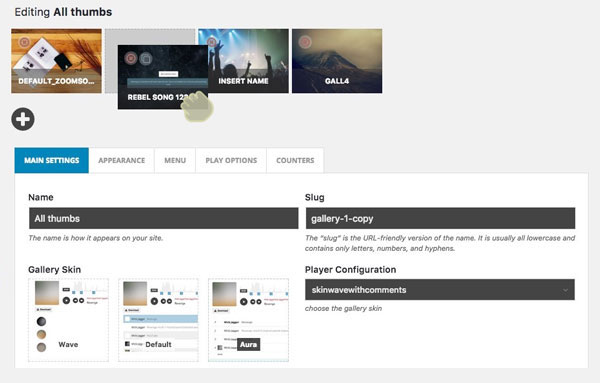
Task: Click the gray duplicate icon on REBEL SONG thumbnail
Action: pyautogui.click(x=145, y=59)
